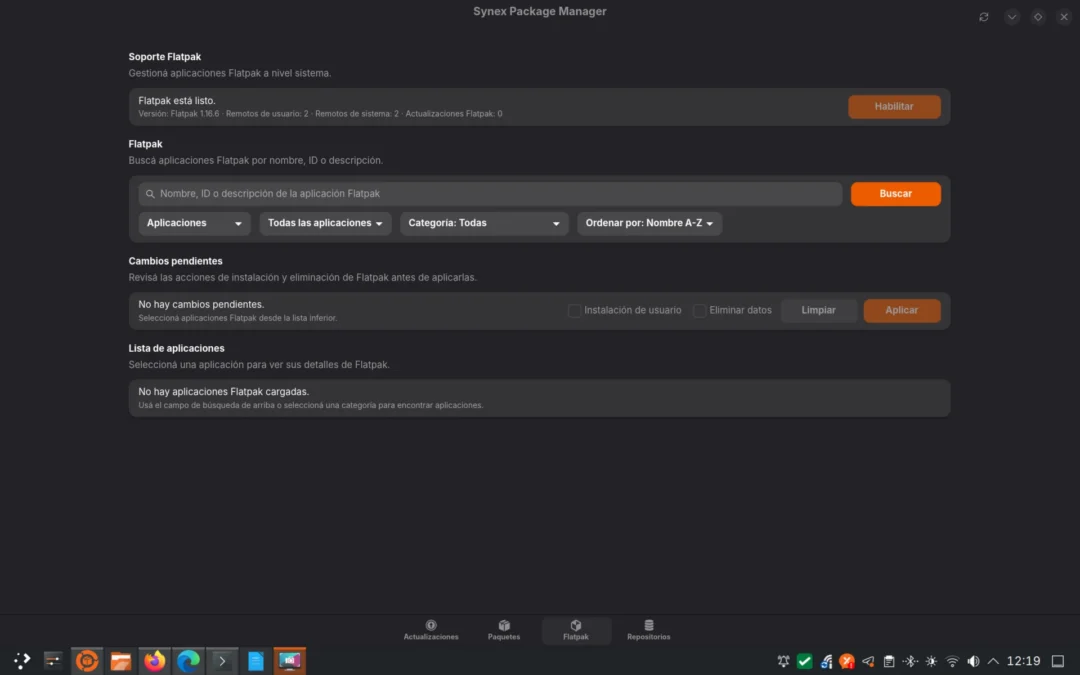This screenshot has width=1080, height=675.
Task: Click the orange Buscar button
Action: 895,194
